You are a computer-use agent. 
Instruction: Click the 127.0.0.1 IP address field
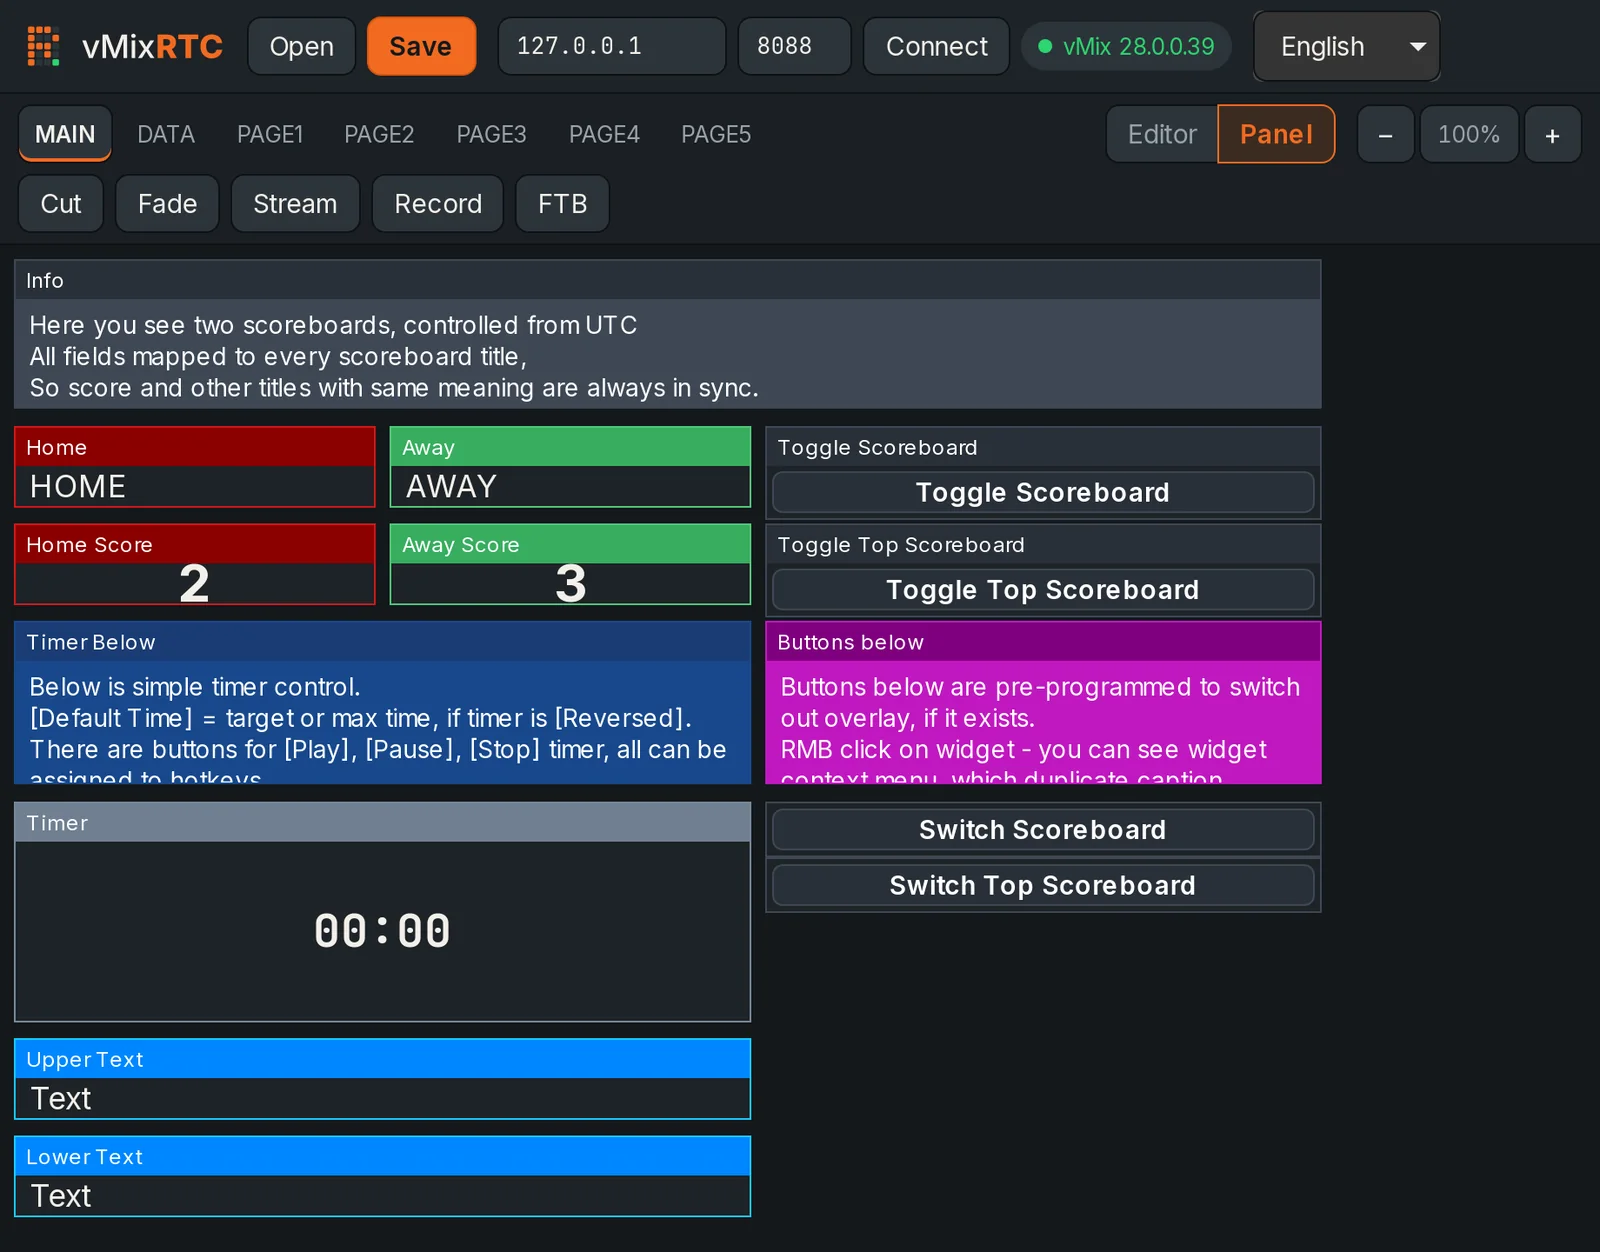pos(611,46)
